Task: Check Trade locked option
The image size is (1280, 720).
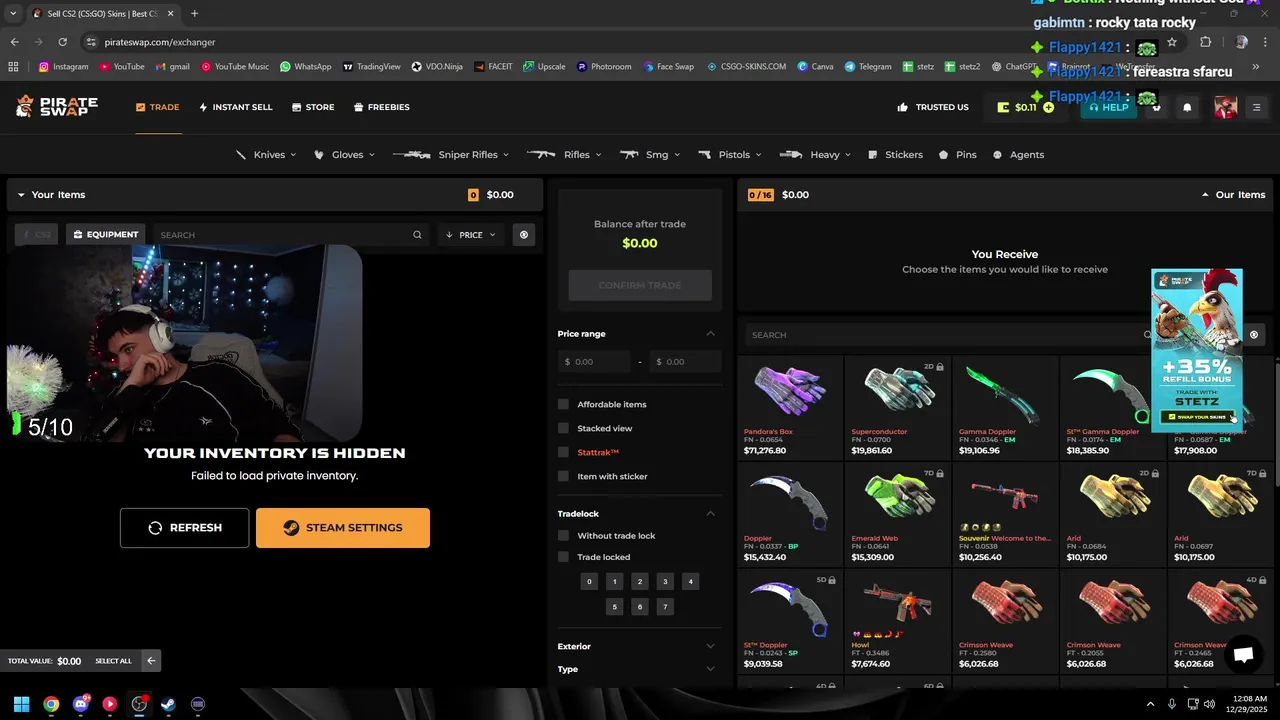Action: coord(563,557)
